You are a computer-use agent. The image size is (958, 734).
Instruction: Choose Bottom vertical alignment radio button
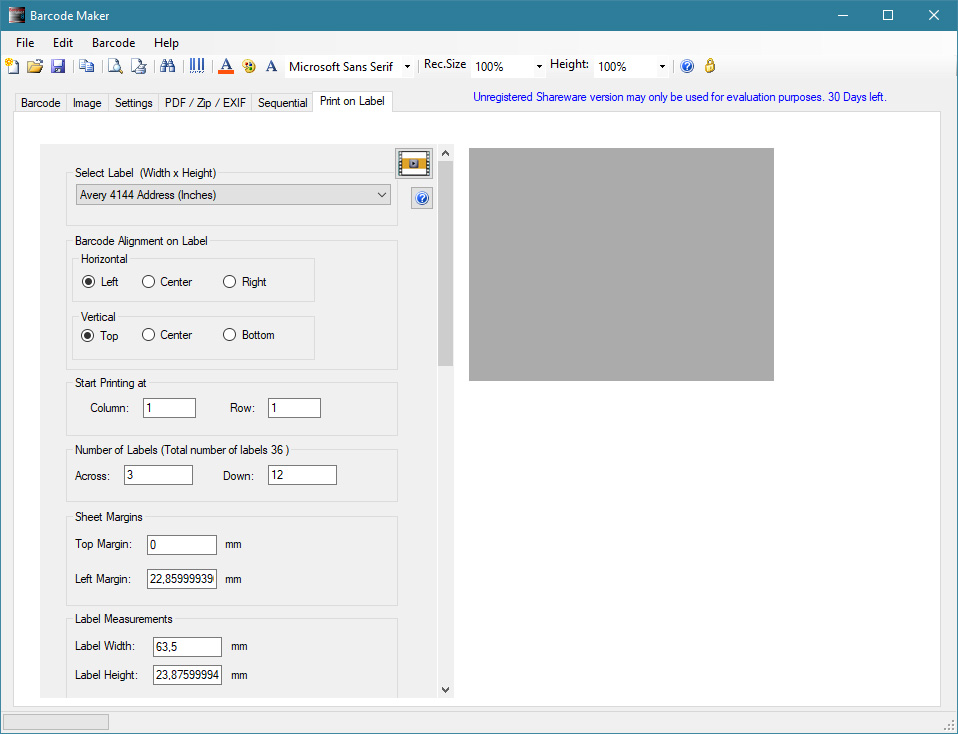230,335
